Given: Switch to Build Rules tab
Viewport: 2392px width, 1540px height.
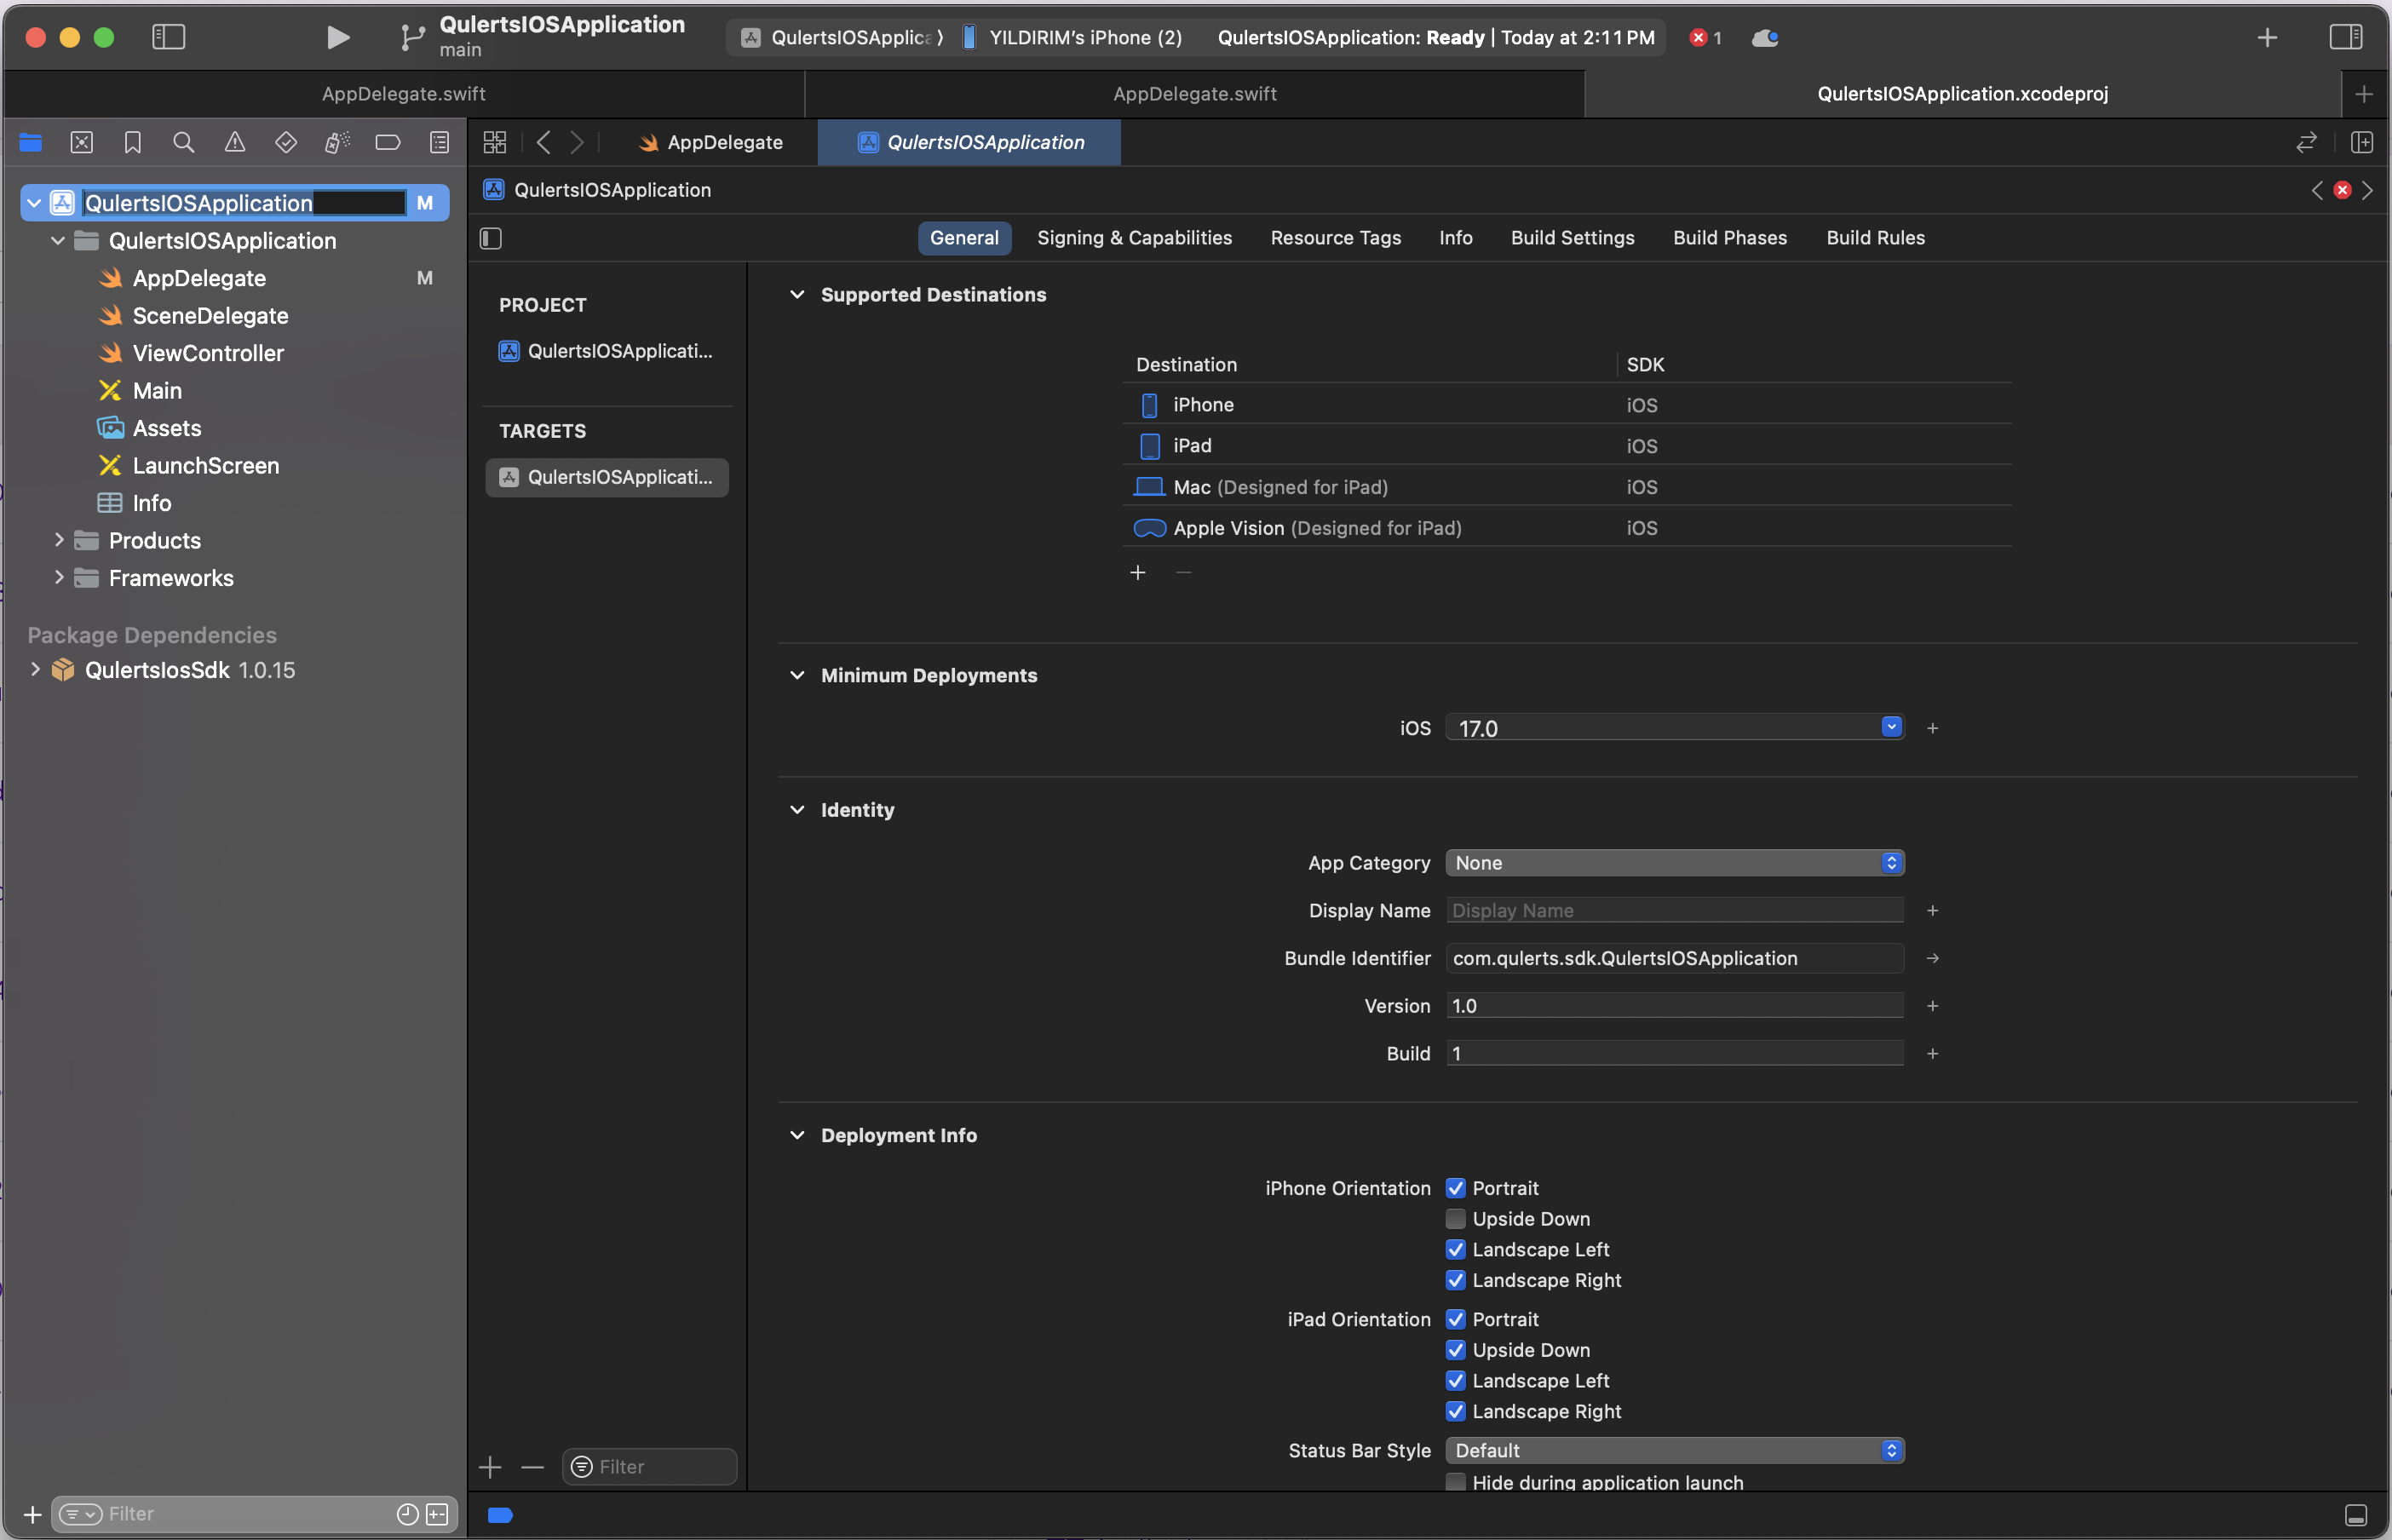Looking at the screenshot, I should pos(1876,238).
